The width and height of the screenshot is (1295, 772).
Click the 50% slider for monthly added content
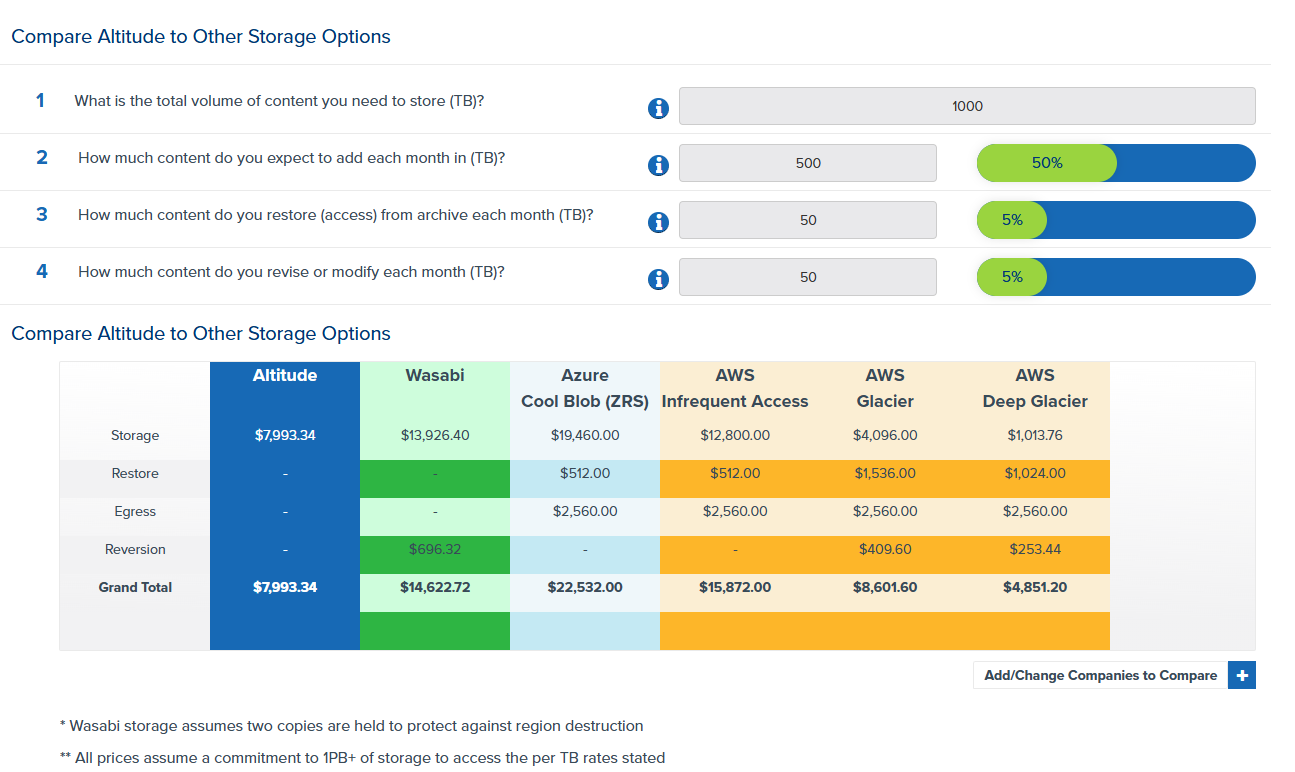pos(1046,163)
